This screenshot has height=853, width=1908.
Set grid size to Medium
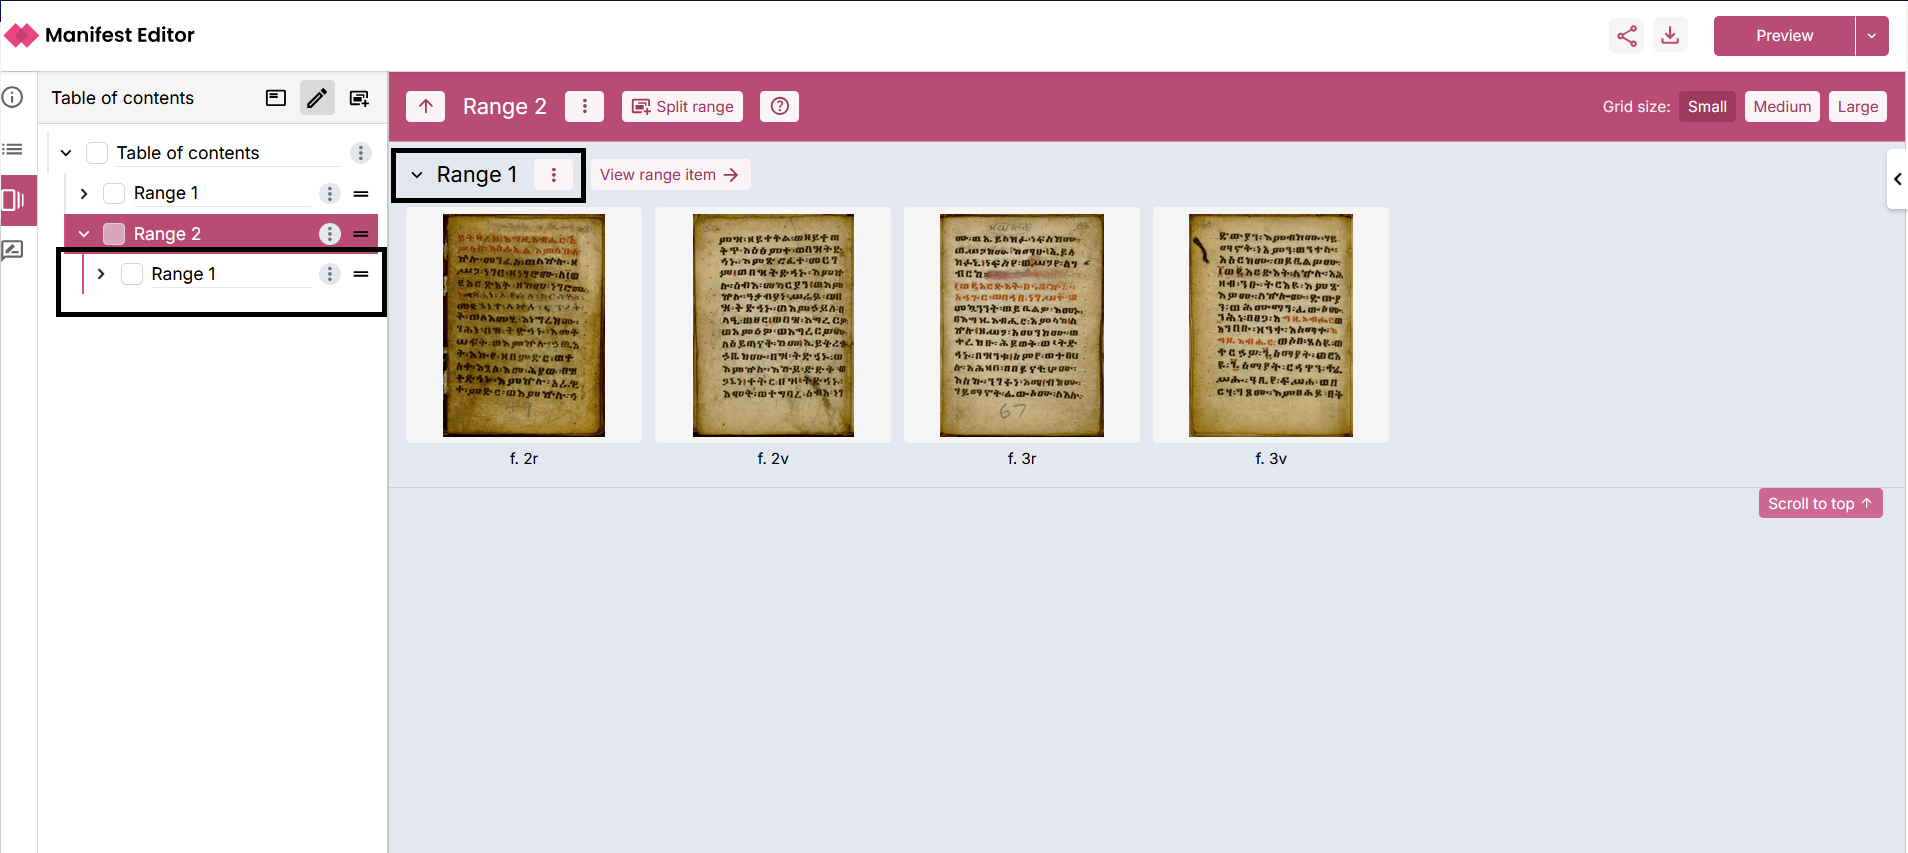[x=1781, y=107]
